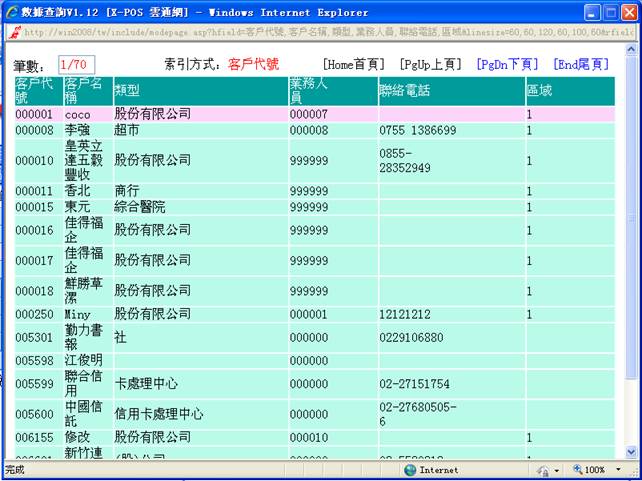This screenshot has width=642, height=481.
Task: Click the Internet zone globe icon
Action: 410,470
